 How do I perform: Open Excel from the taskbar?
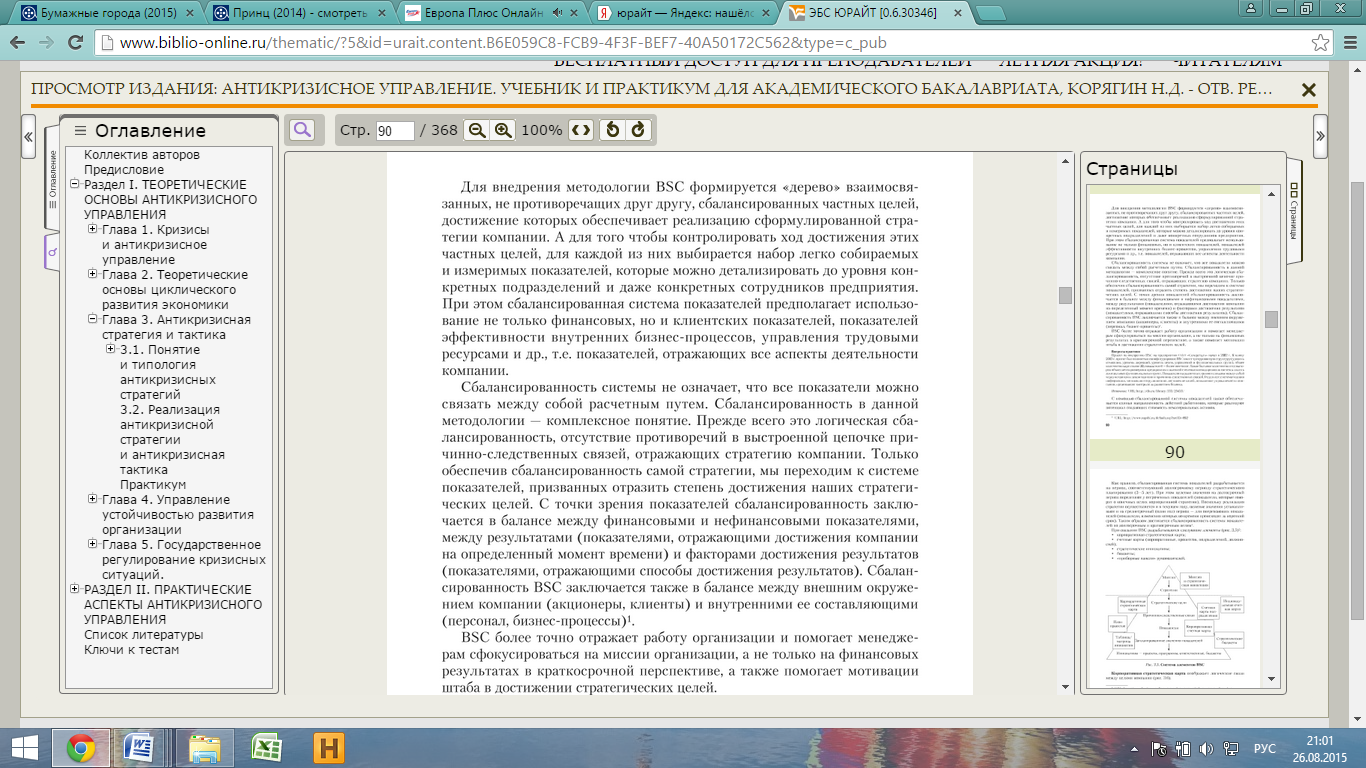[x=267, y=748]
